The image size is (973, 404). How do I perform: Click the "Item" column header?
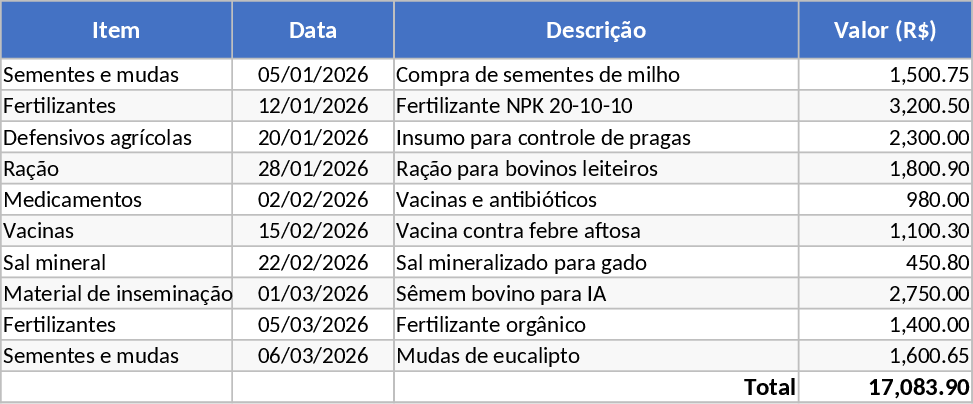[116, 30]
